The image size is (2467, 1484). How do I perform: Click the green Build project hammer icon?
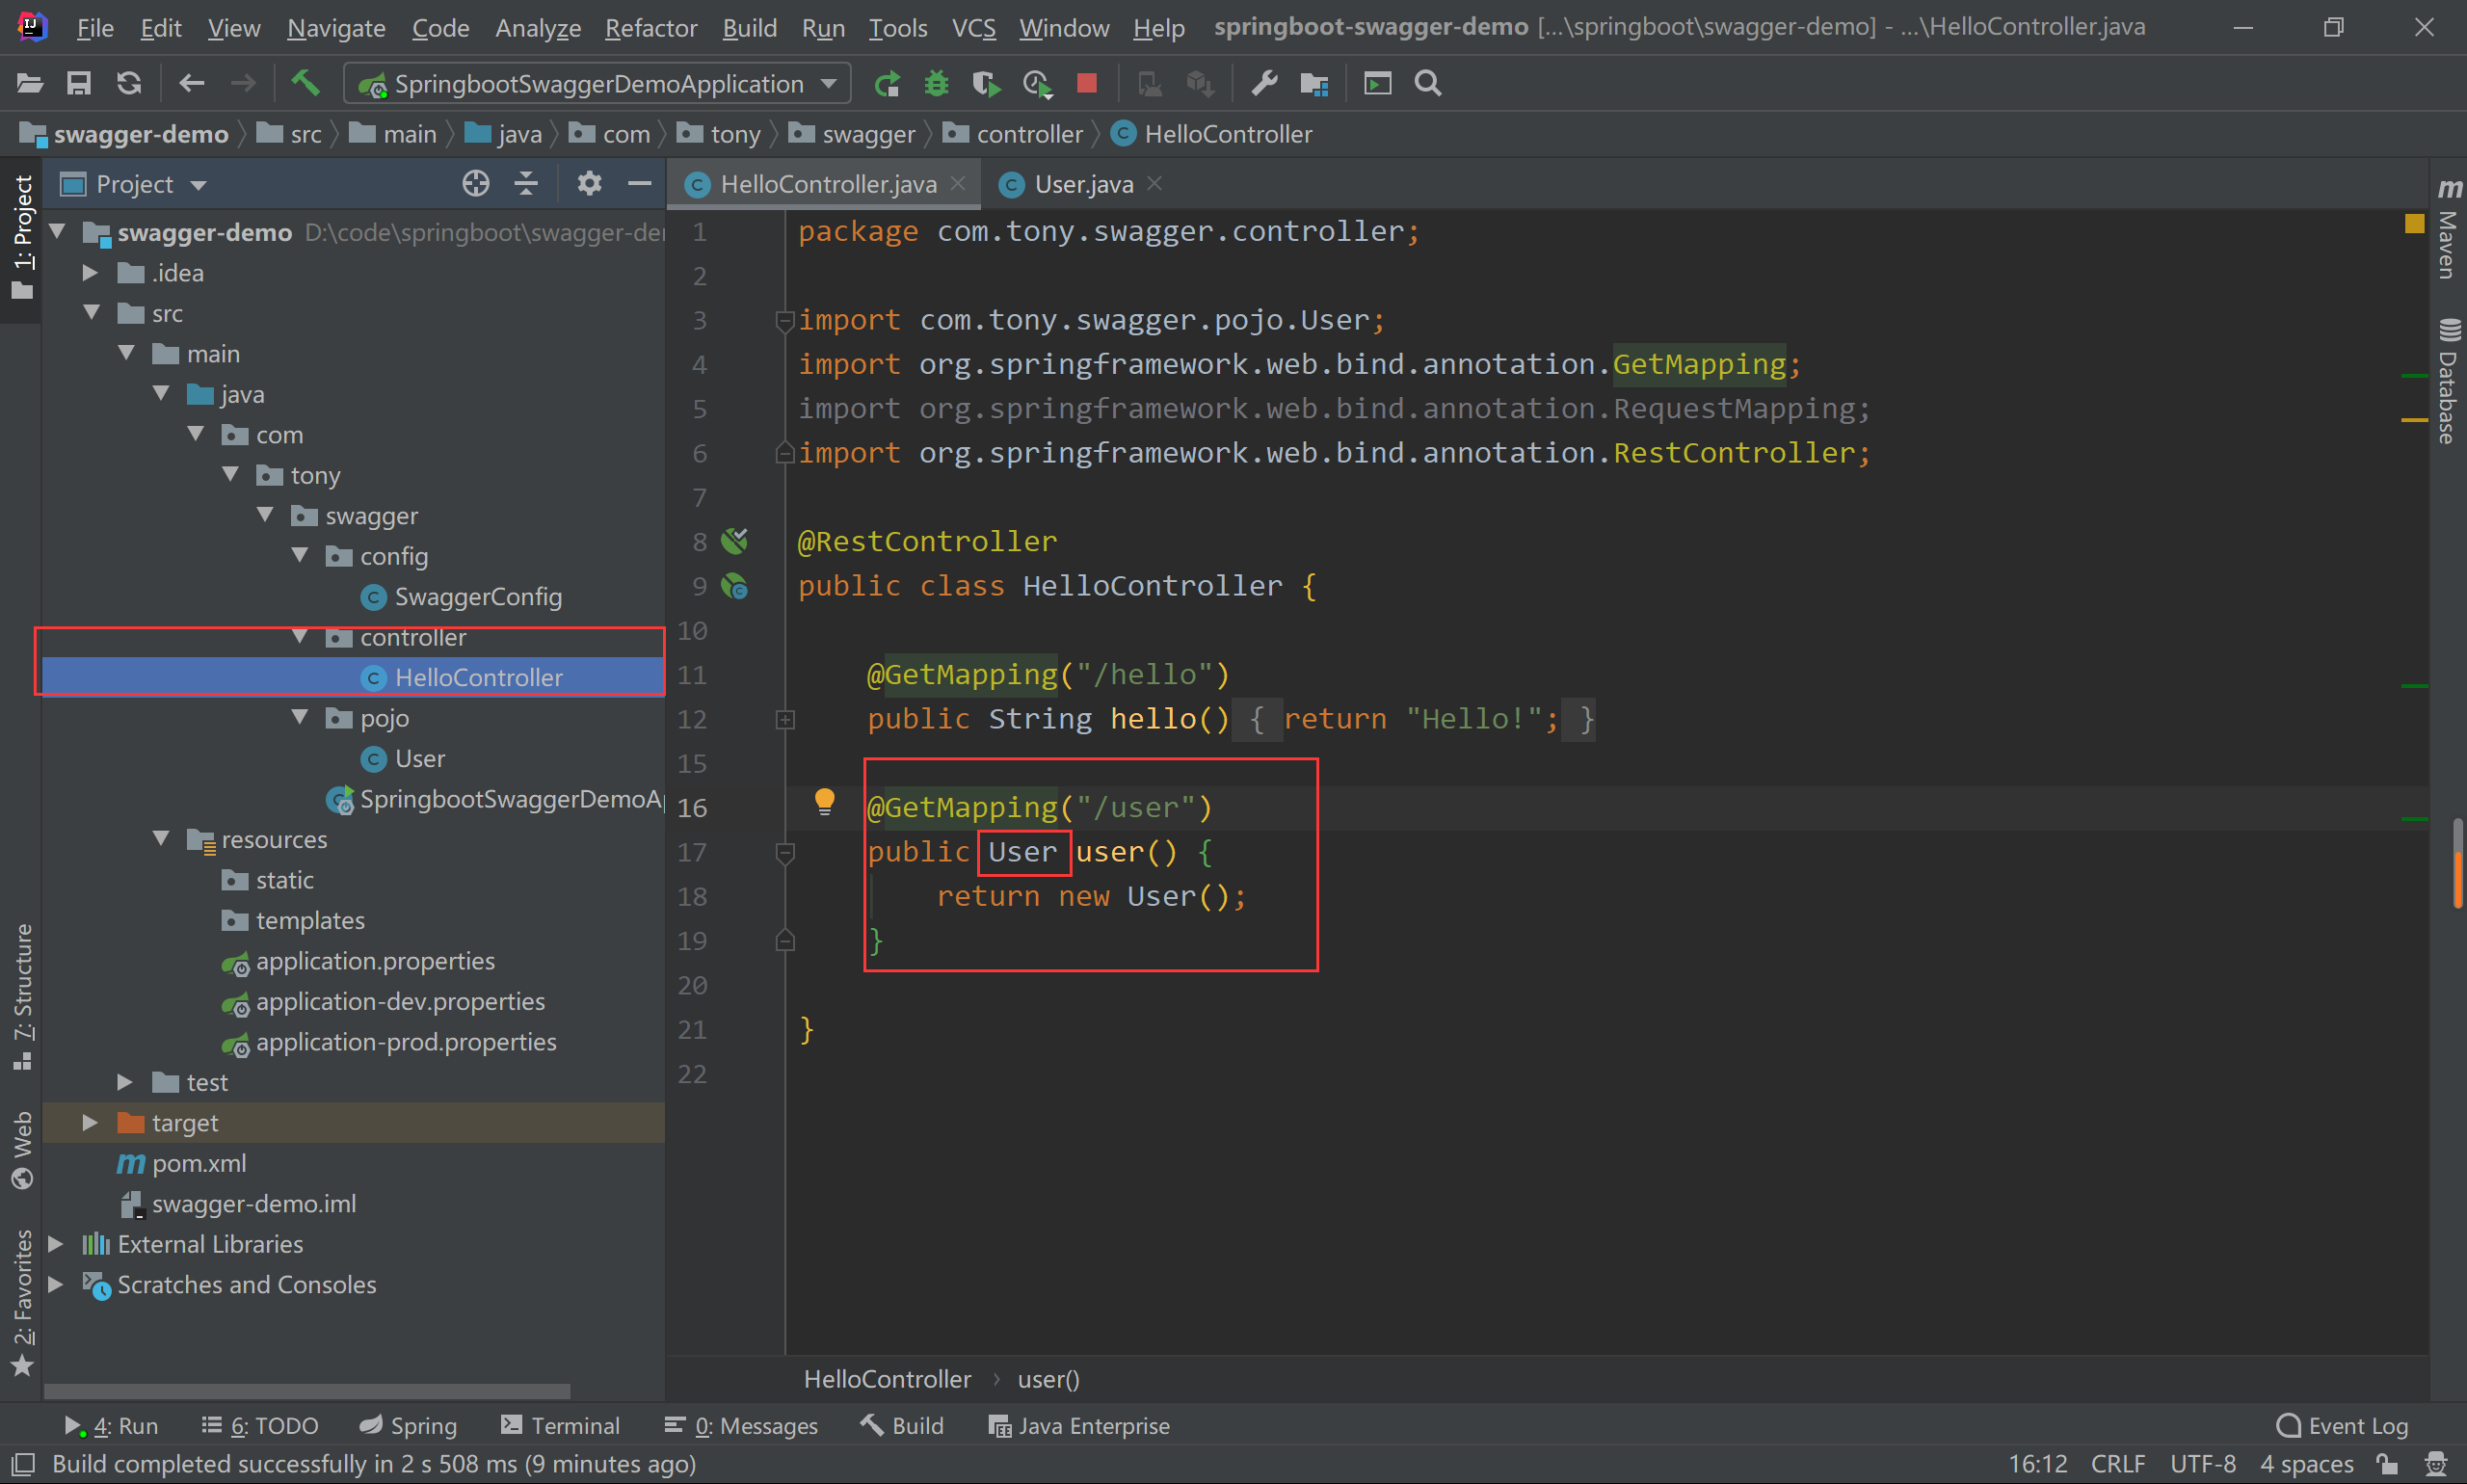click(x=305, y=83)
